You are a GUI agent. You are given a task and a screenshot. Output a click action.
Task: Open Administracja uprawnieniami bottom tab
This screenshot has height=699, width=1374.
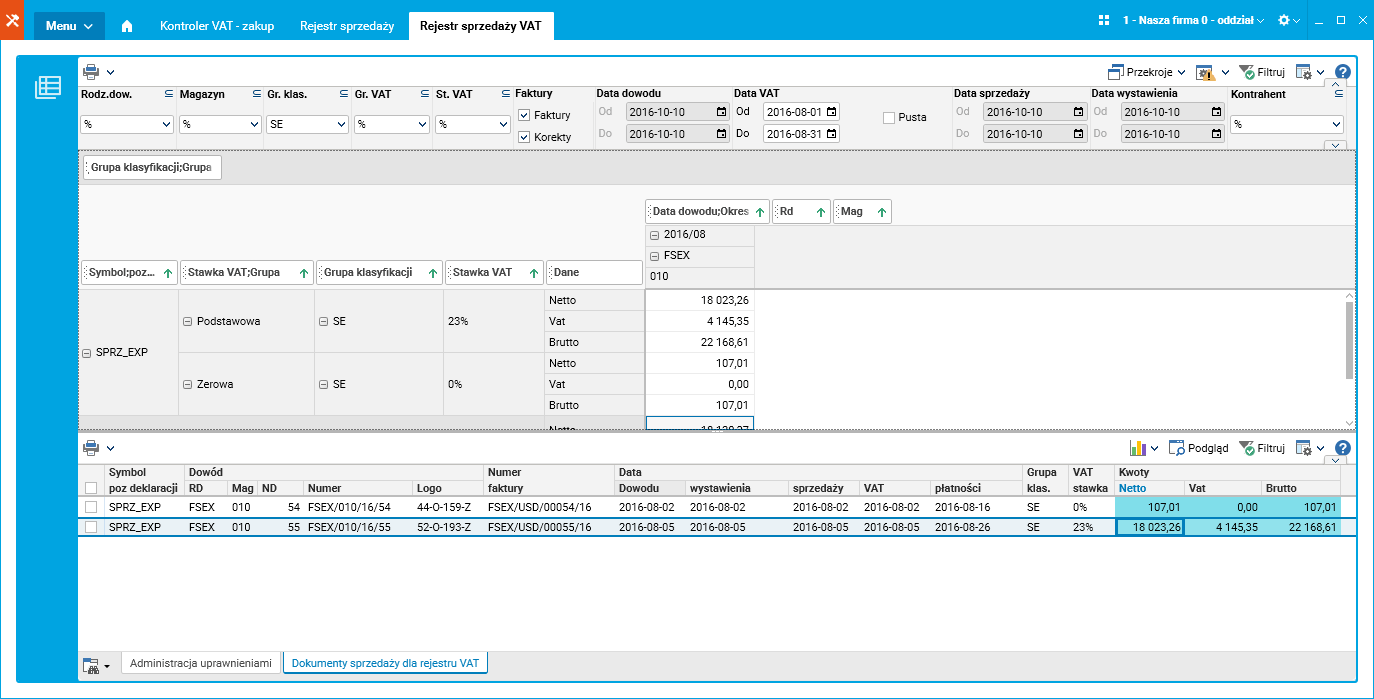tap(201, 663)
